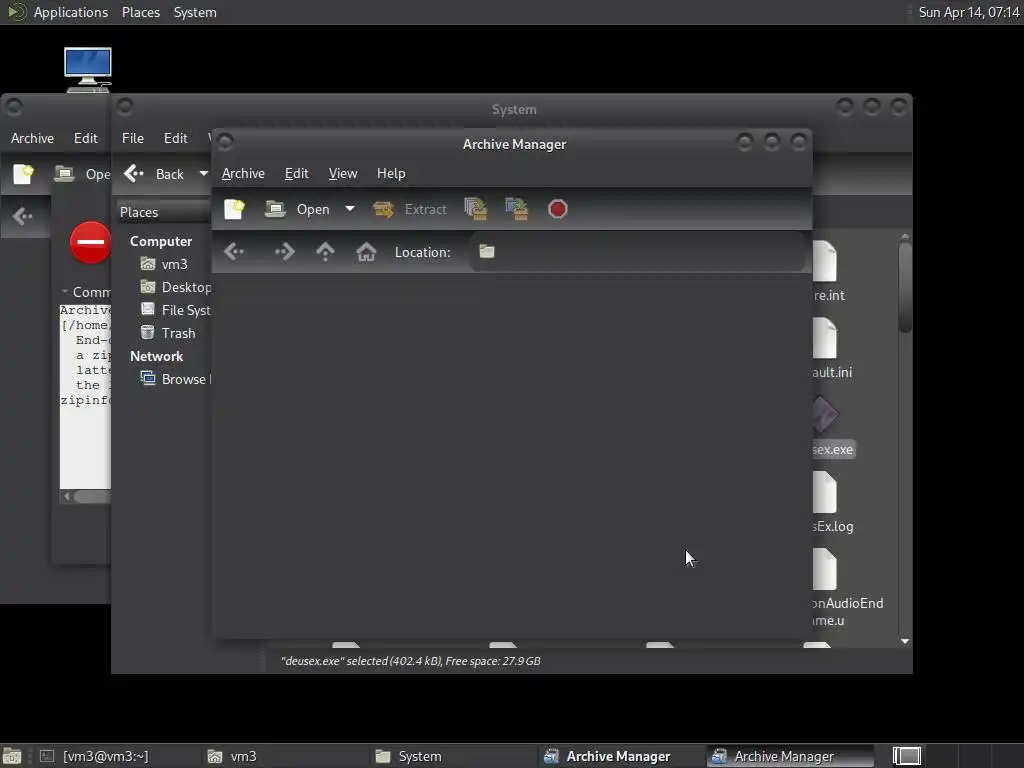Go up one level arrow

click(x=325, y=252)
